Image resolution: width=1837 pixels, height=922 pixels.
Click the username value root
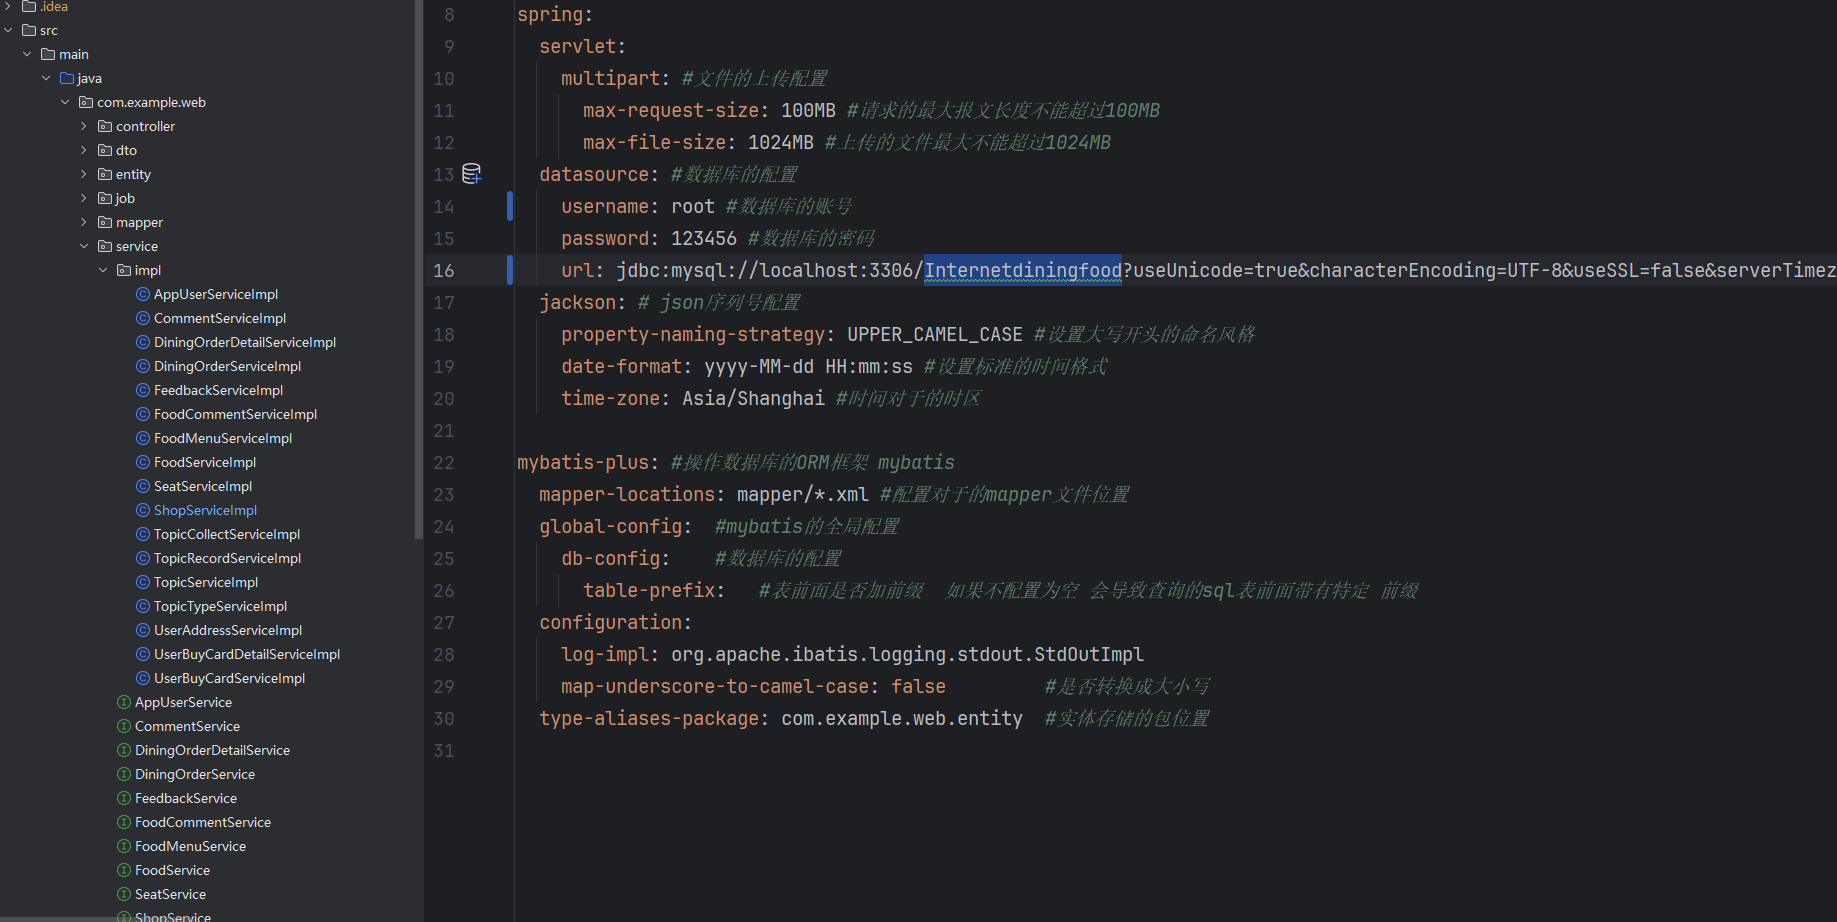tap(693, 206)
